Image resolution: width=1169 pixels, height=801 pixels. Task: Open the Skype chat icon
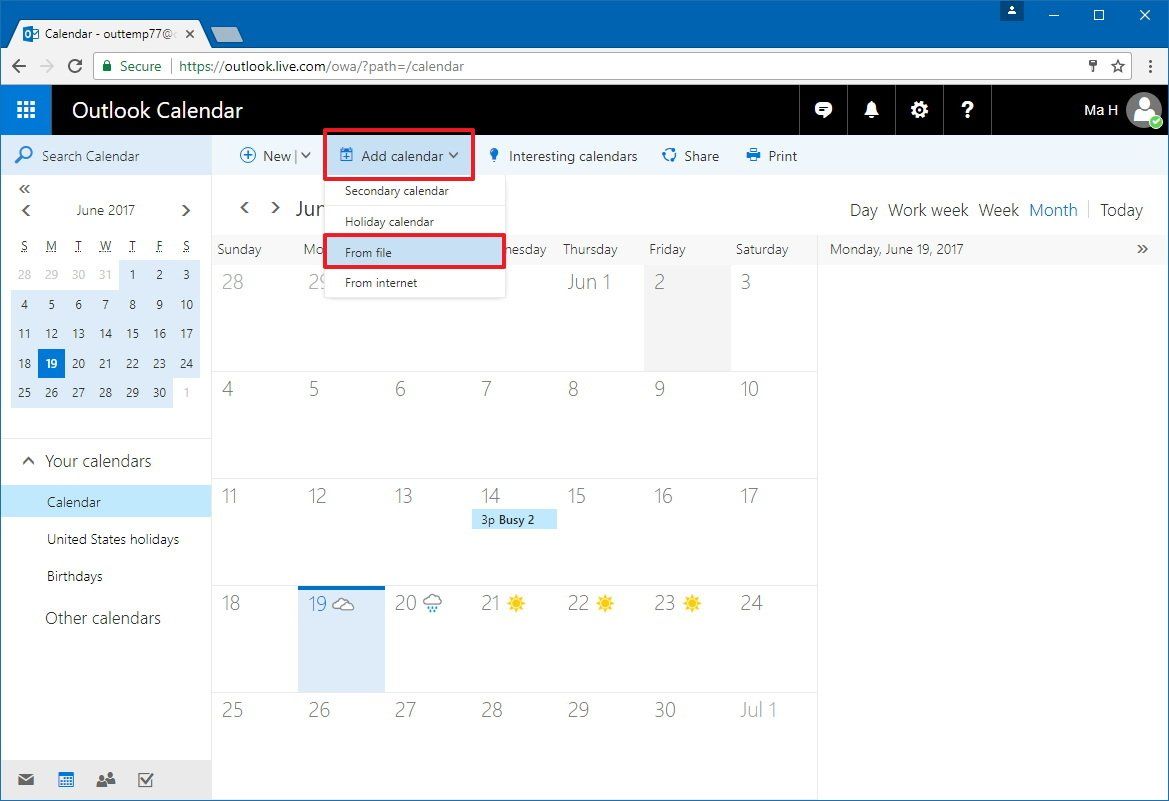823,110
